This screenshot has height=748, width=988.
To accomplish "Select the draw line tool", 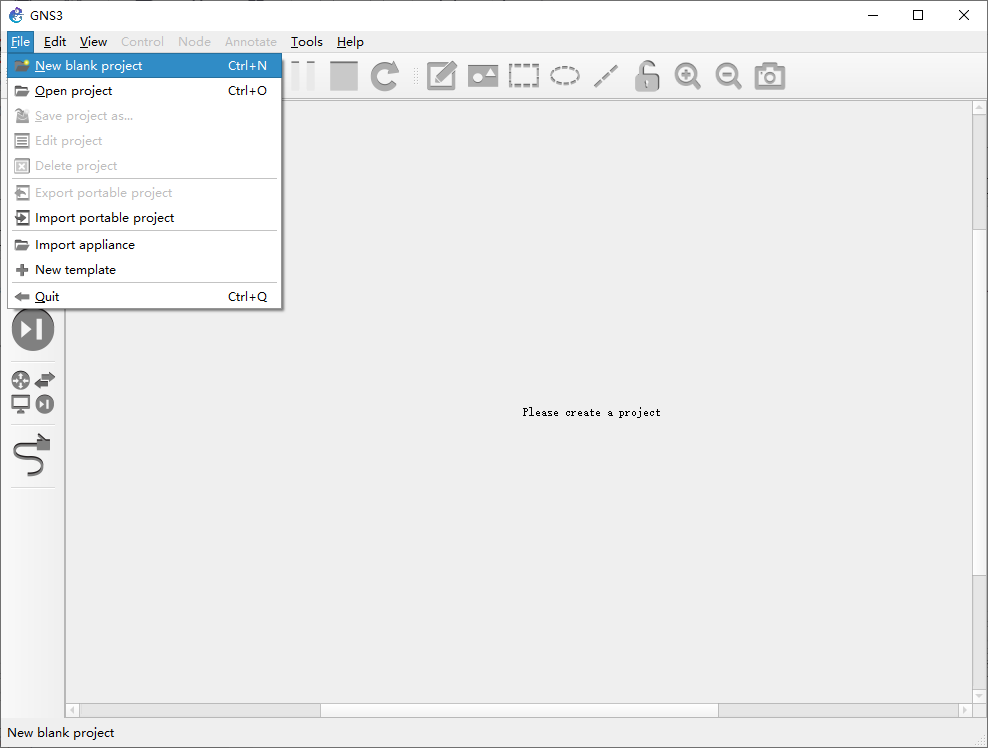I will (606, 76).
